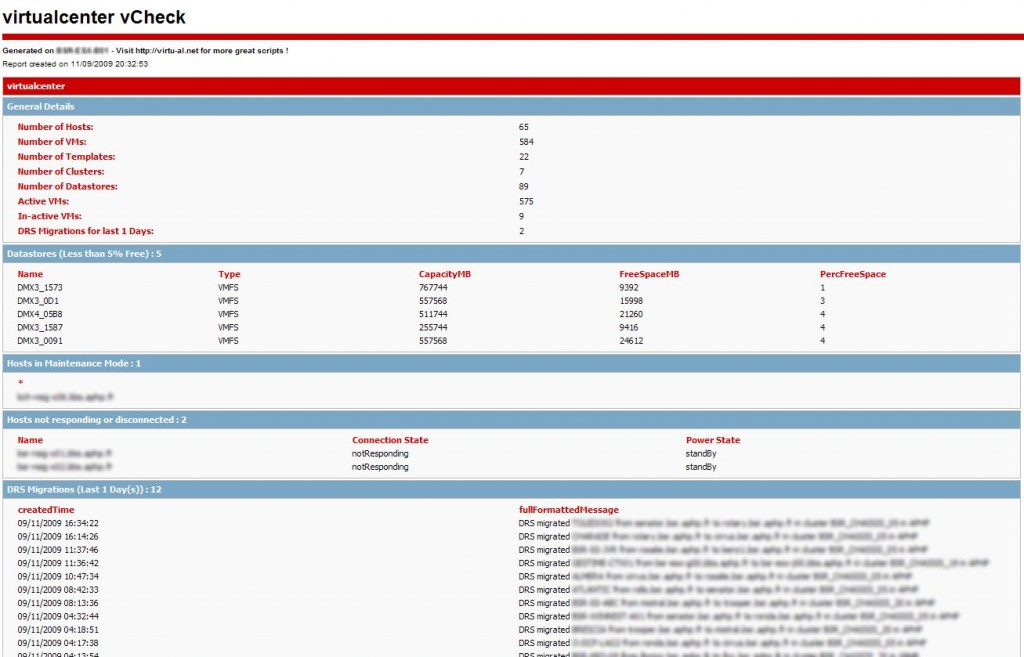Select datastore name DMX4_05B8
1024x657 pixels.
tap(40, 314)
